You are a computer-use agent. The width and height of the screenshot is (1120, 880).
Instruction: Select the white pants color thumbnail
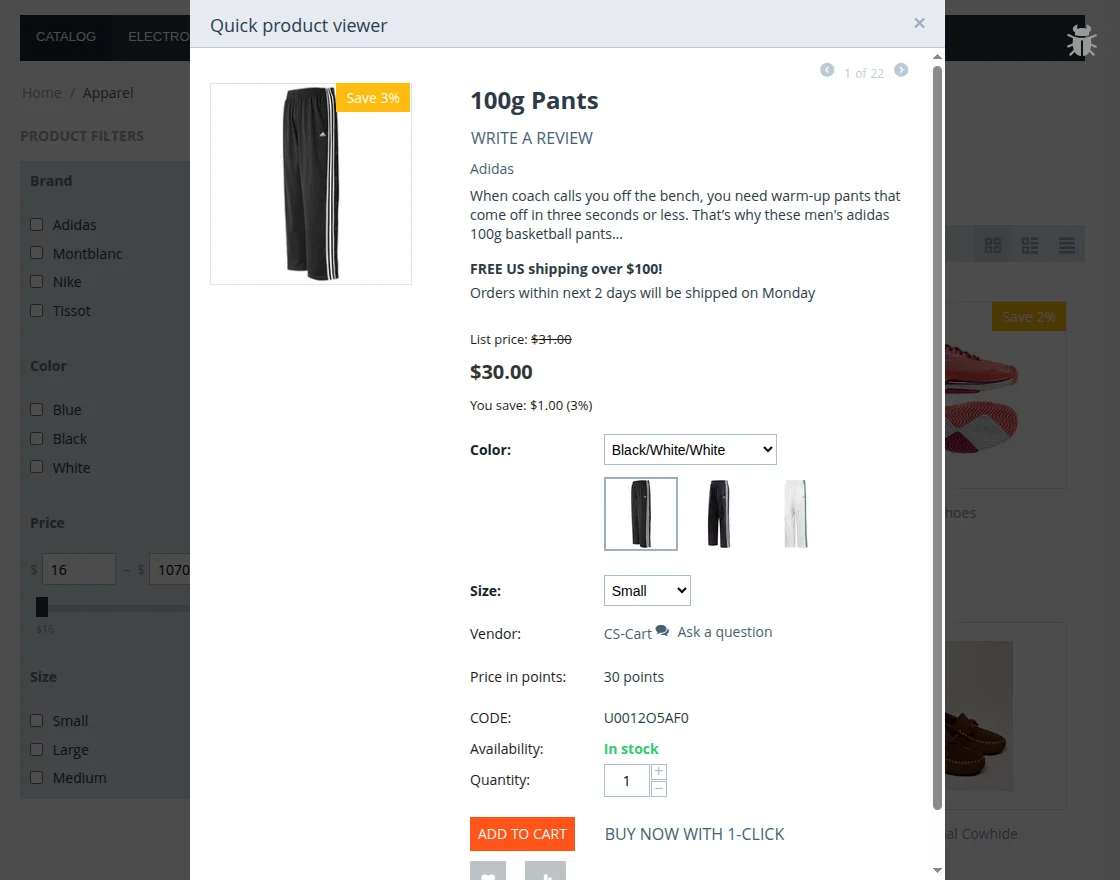pyautogui.click(x=796, y=513)
